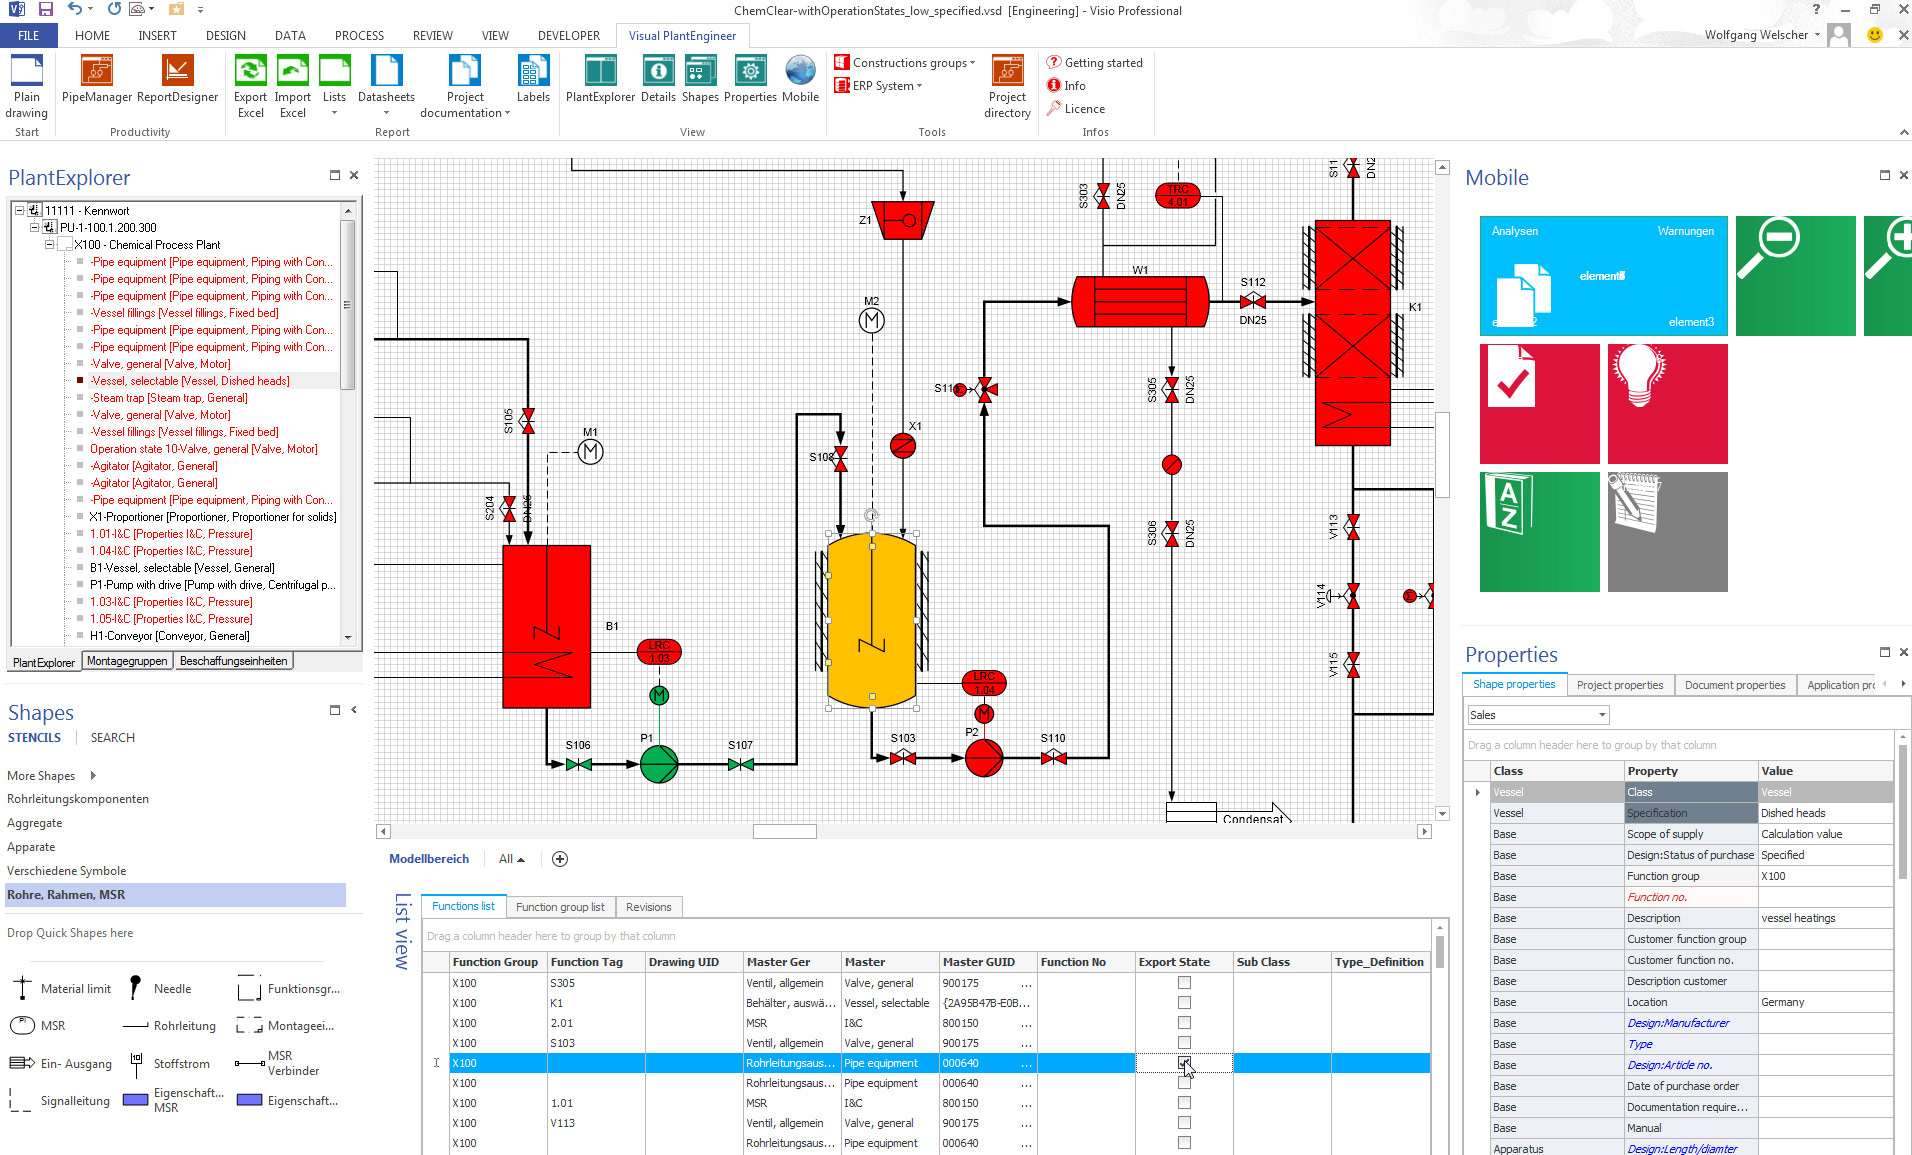Click the drawing horizontal scrollbar thumb

tap(784, 831)
